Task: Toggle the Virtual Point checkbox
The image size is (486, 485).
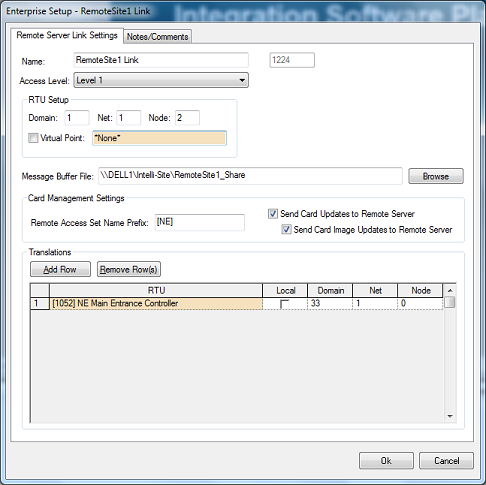Action: (33, 138)
